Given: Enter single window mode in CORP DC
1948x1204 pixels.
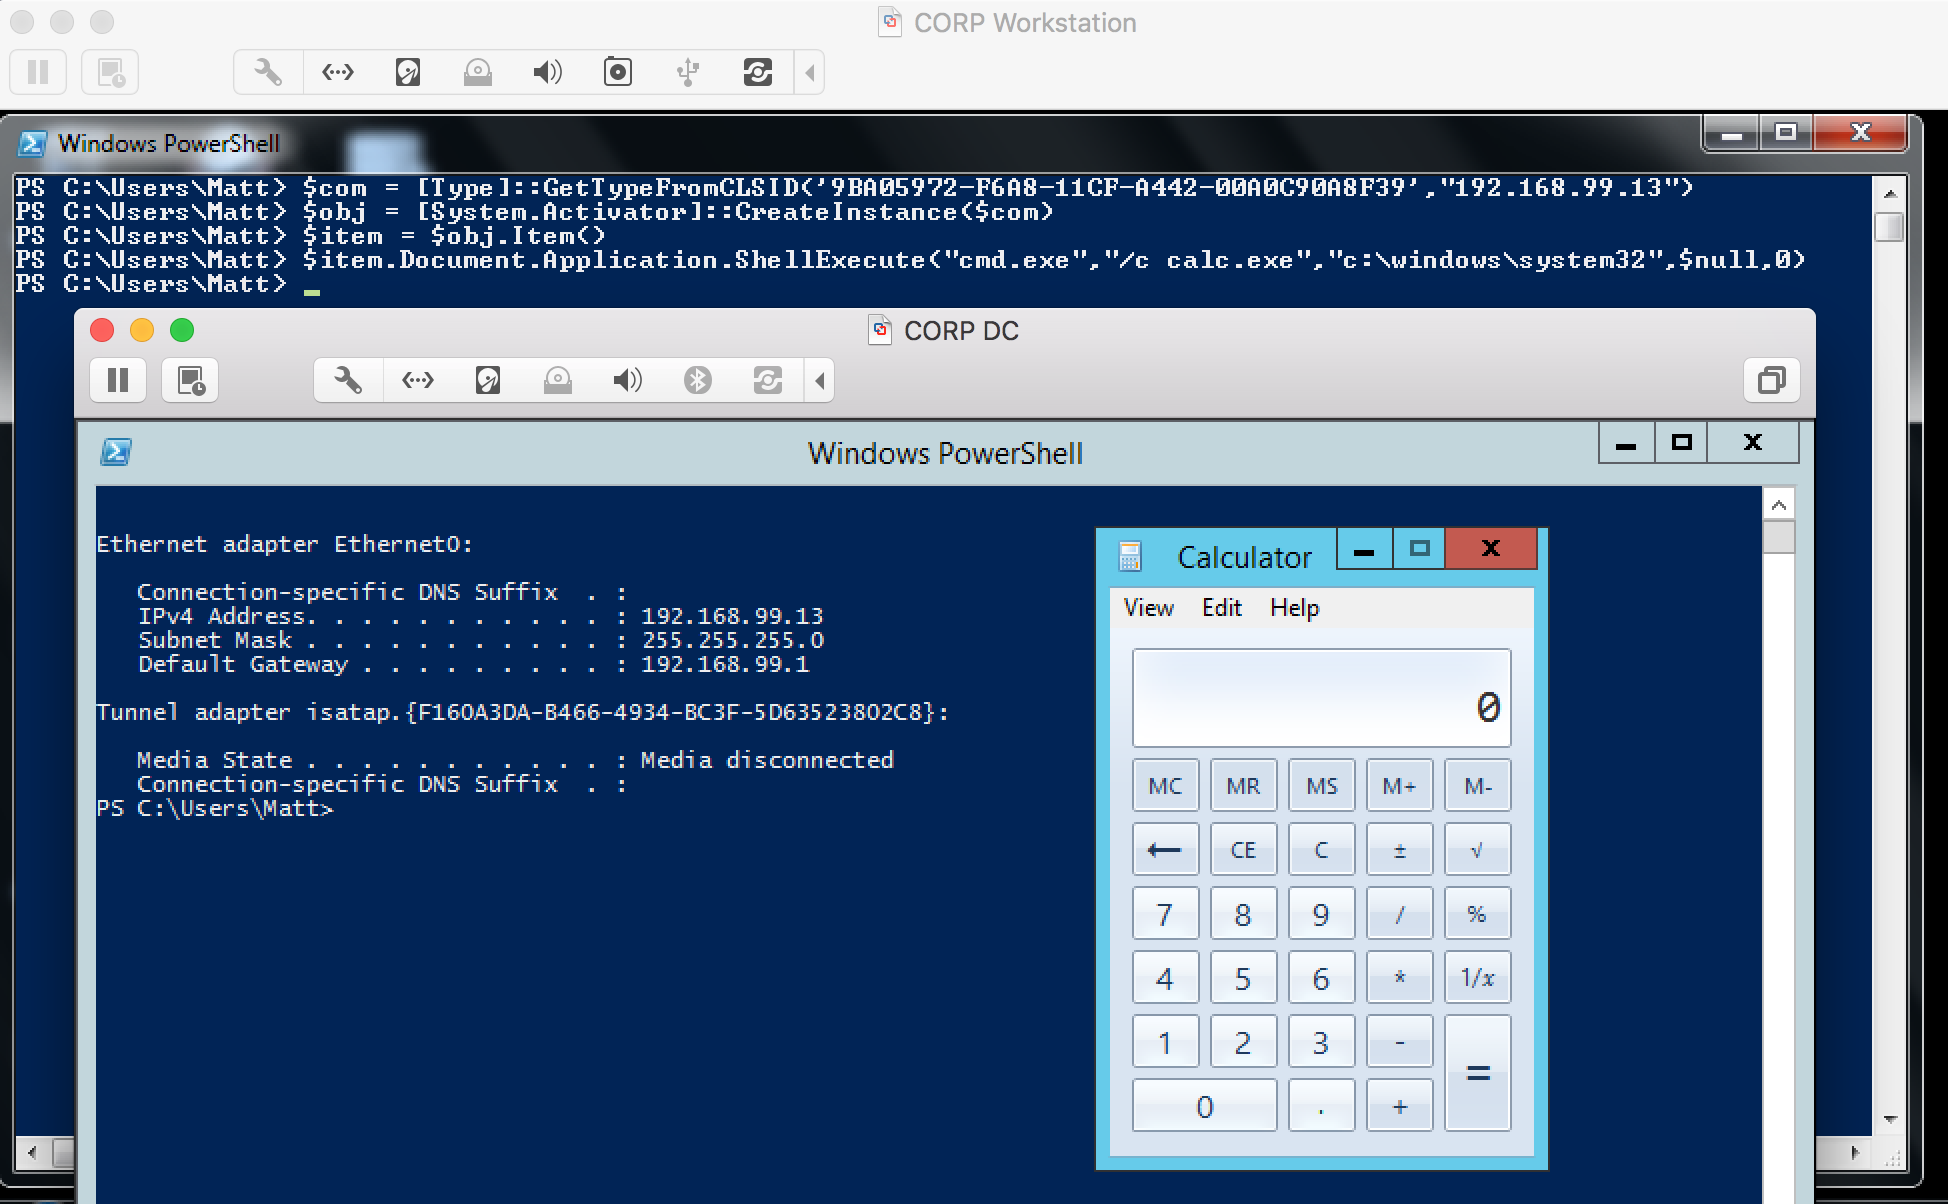Looking at the screenshot, I should click(1771, 380).
